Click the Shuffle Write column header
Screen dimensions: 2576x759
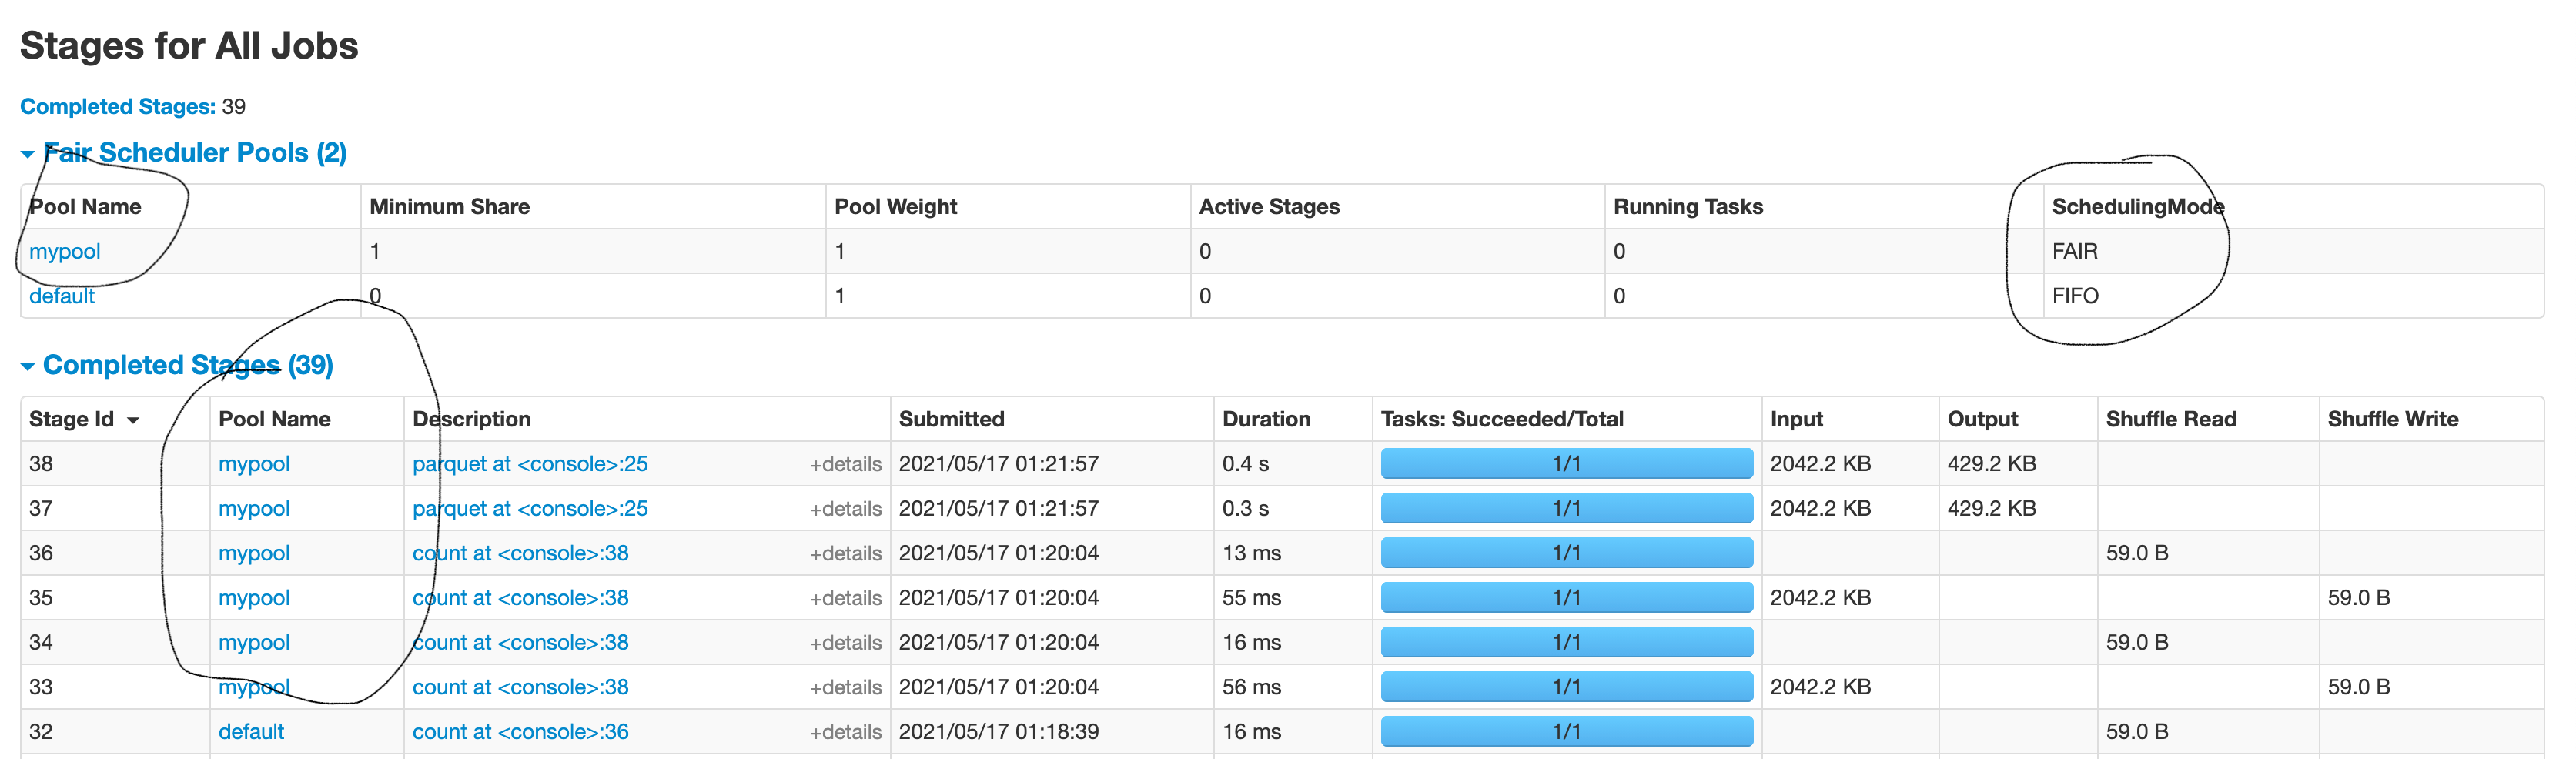tap(2392, 420)
